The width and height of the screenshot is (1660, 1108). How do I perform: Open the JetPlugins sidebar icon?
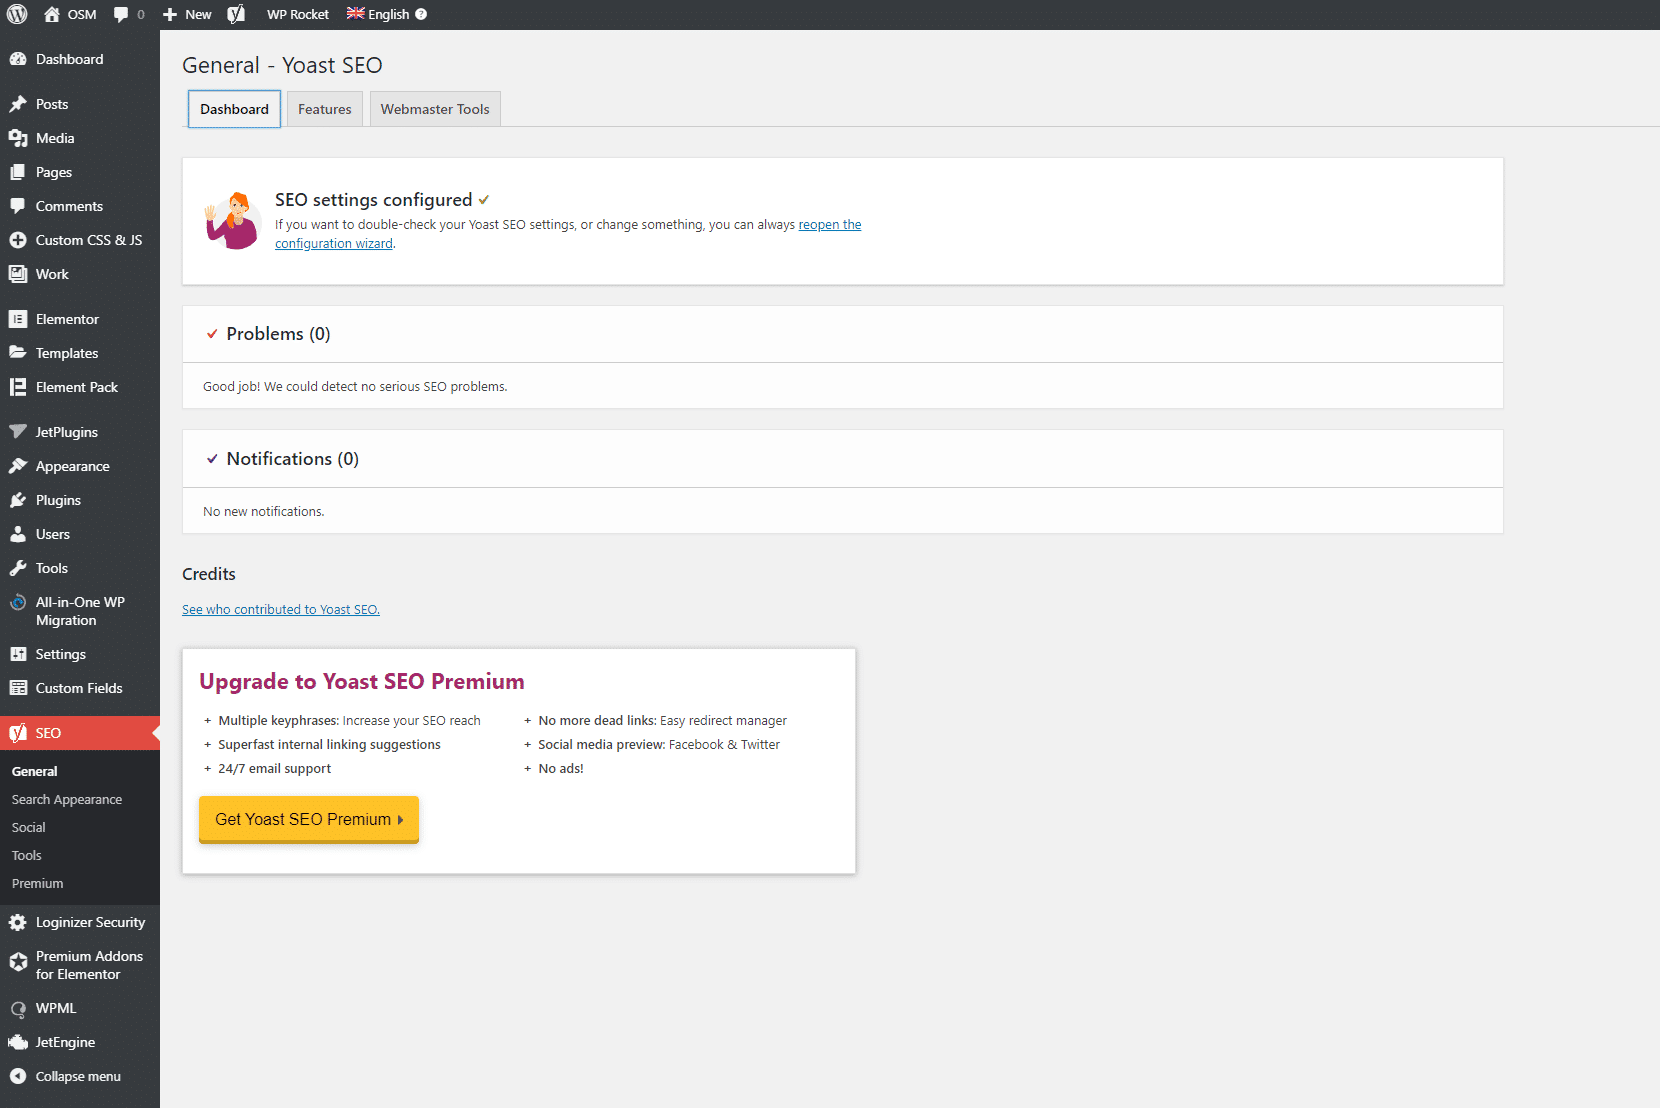click(18, 431)
